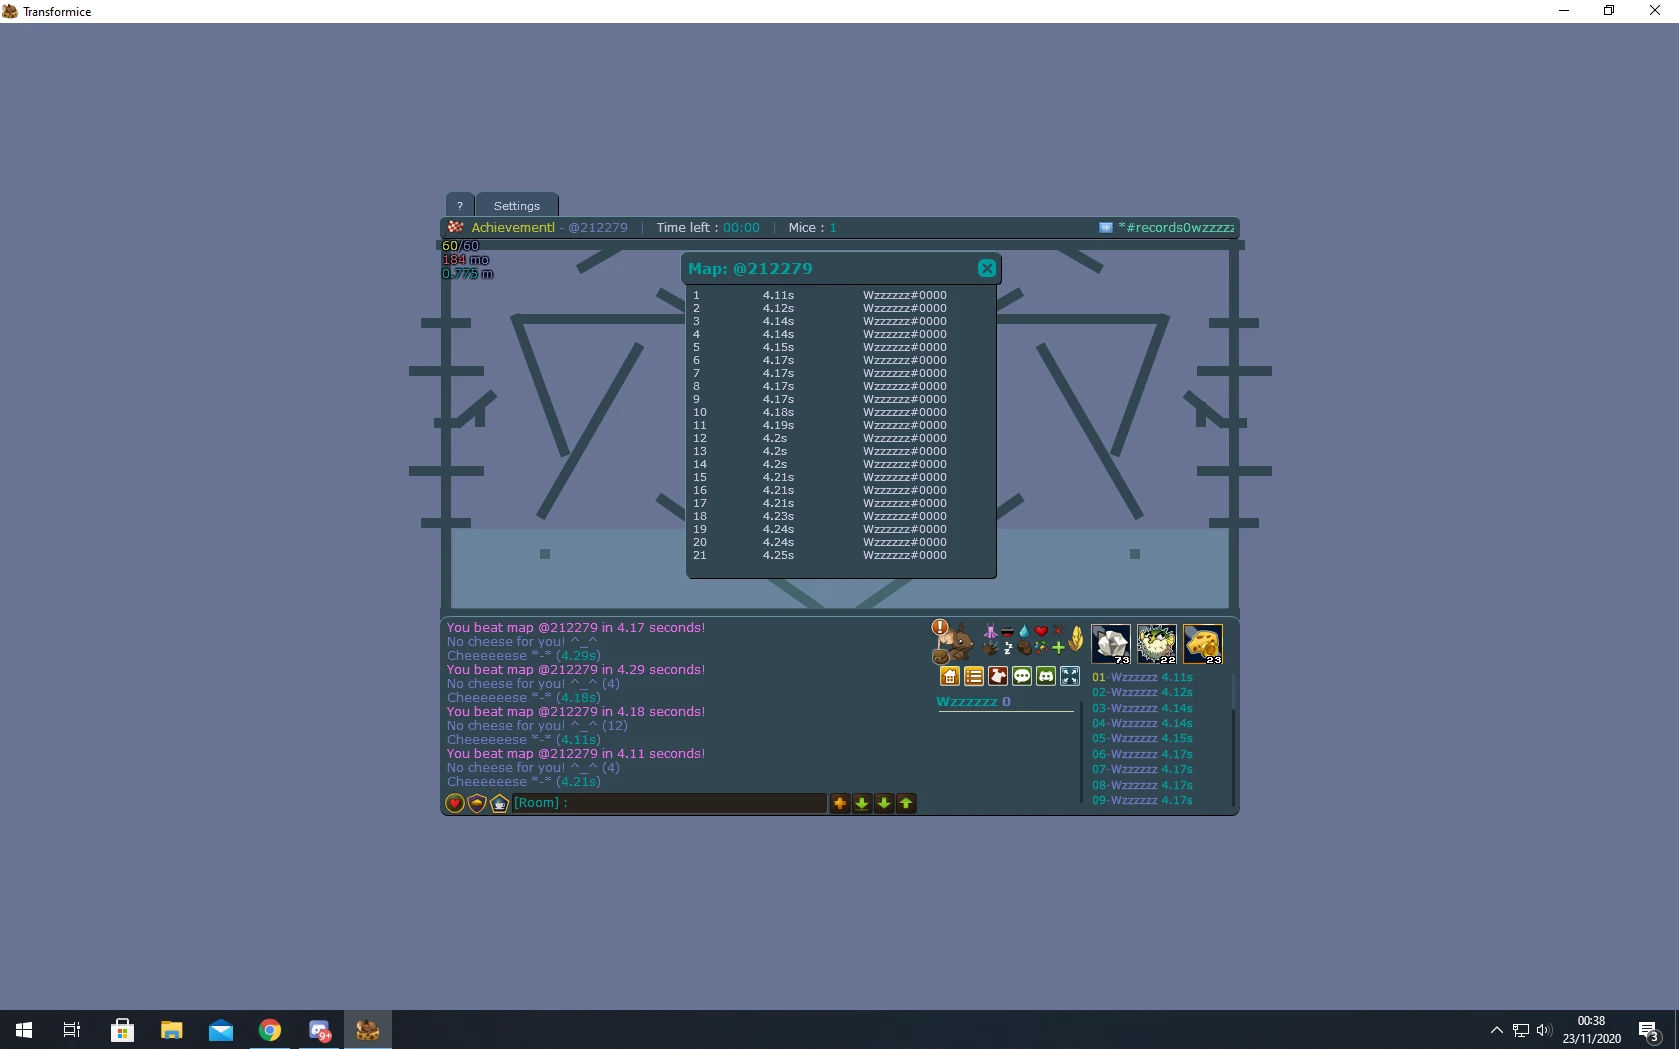Select the purple dress dance emote
1679x1049 pixels.
[x=990, y=631]
